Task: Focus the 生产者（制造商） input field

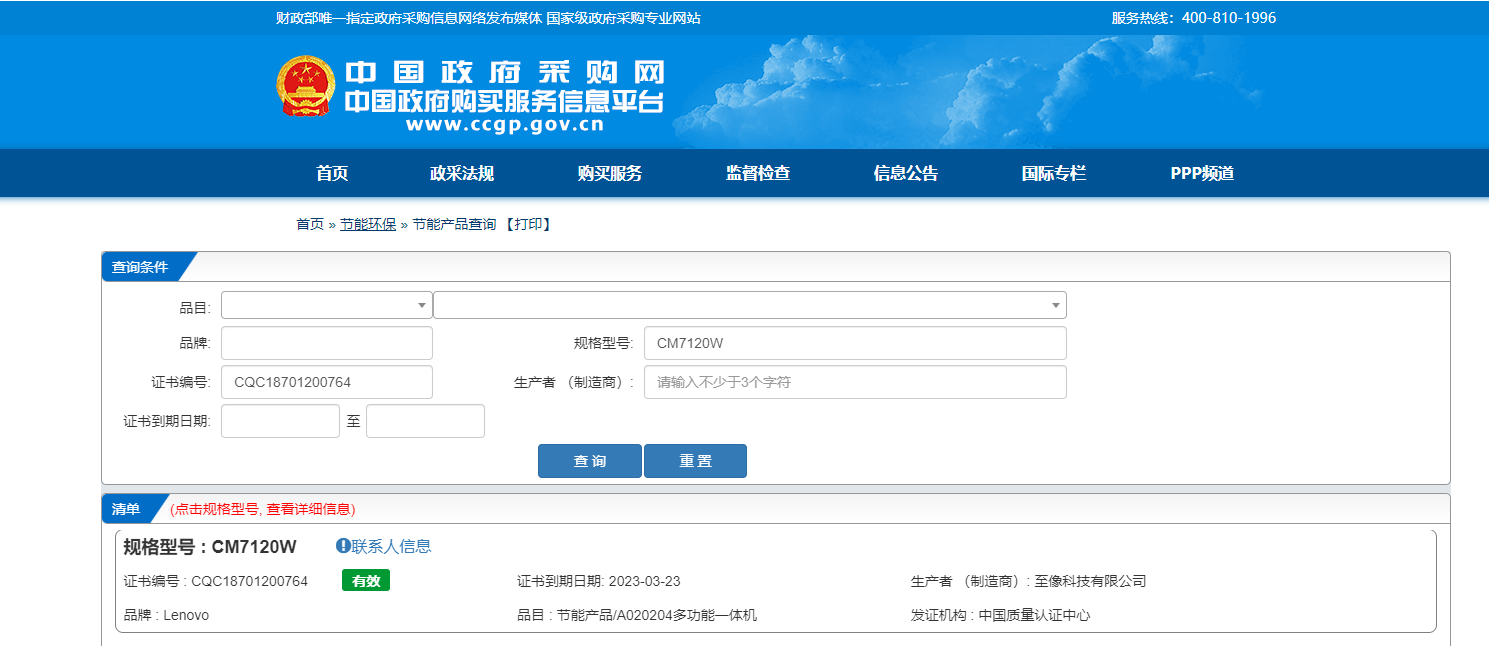Action: click(x=855, y=382)
